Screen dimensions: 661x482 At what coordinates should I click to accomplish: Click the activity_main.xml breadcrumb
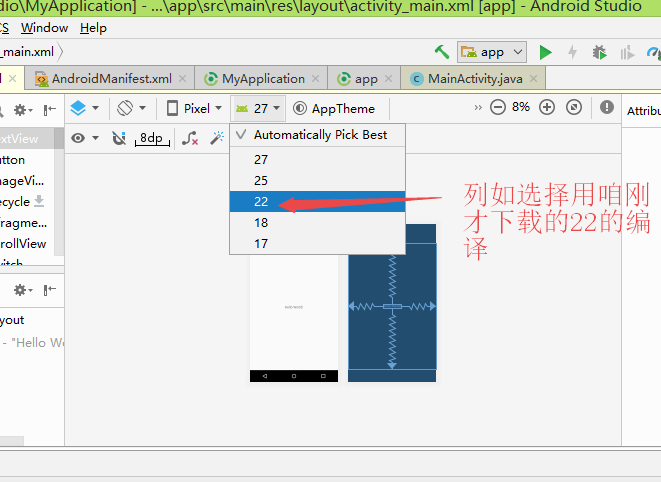coord(27,52)
